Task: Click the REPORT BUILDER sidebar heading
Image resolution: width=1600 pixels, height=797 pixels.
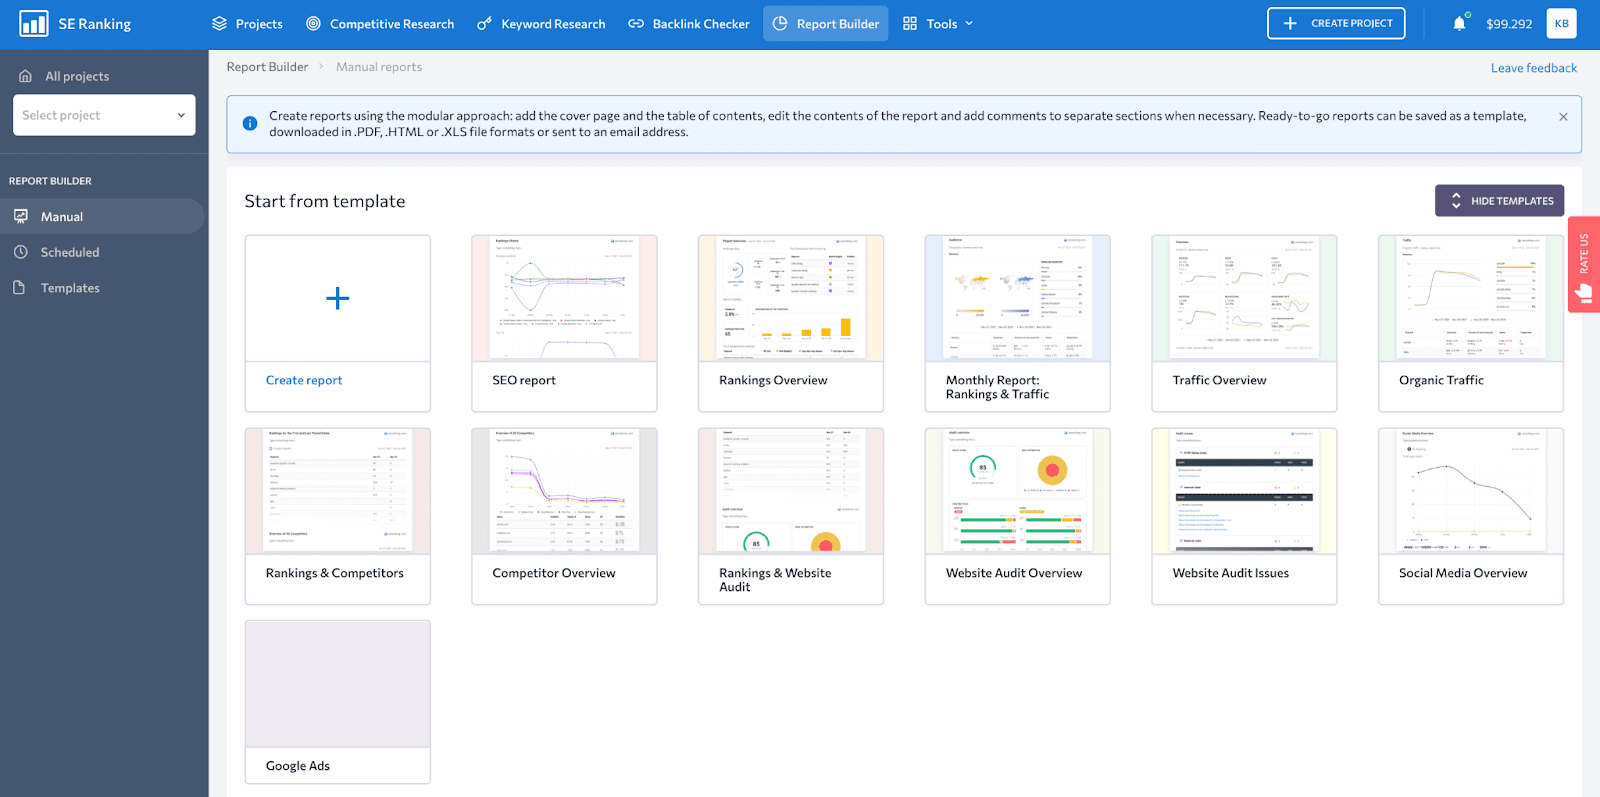Action: [x=50, y=181]
